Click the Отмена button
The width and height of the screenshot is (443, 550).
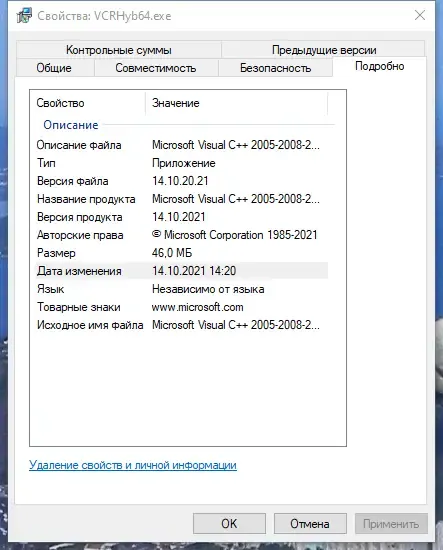[x=310, y=524]
